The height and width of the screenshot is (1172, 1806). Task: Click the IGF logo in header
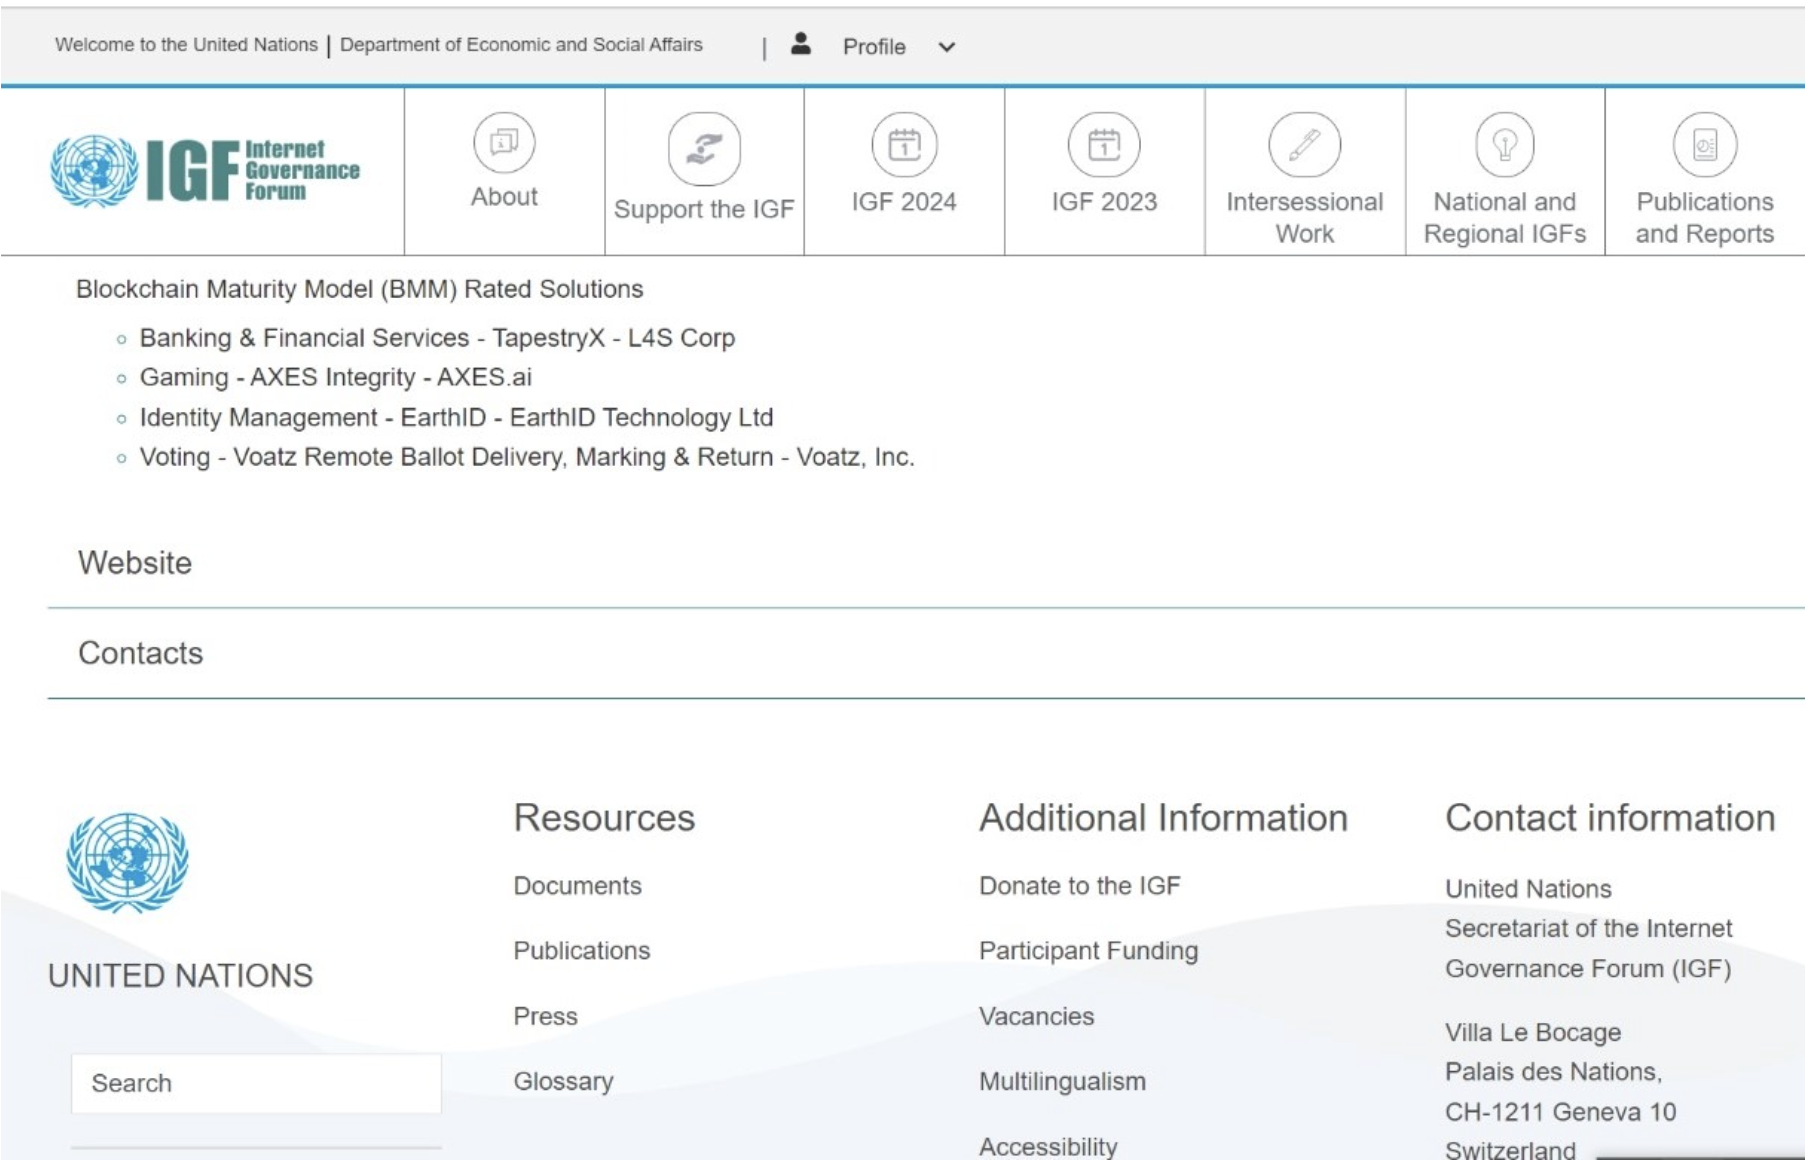[x=205, y=171]
